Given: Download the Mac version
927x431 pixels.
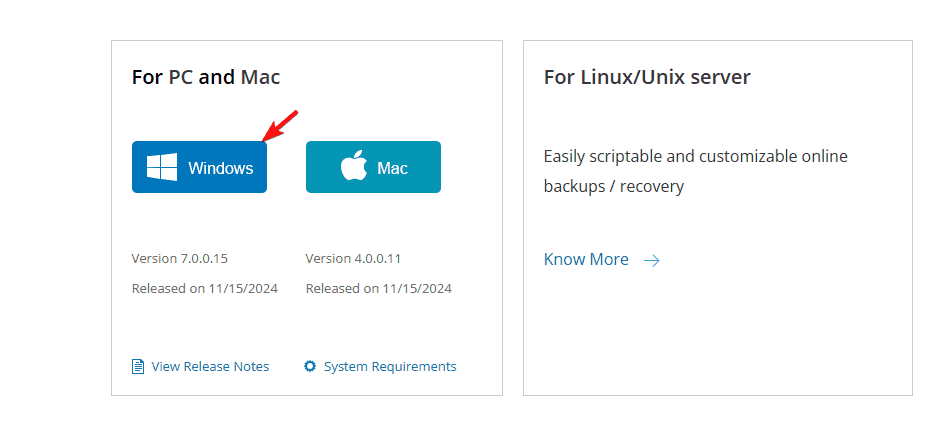Looking at the screenshot, I should tap(373, 167).
